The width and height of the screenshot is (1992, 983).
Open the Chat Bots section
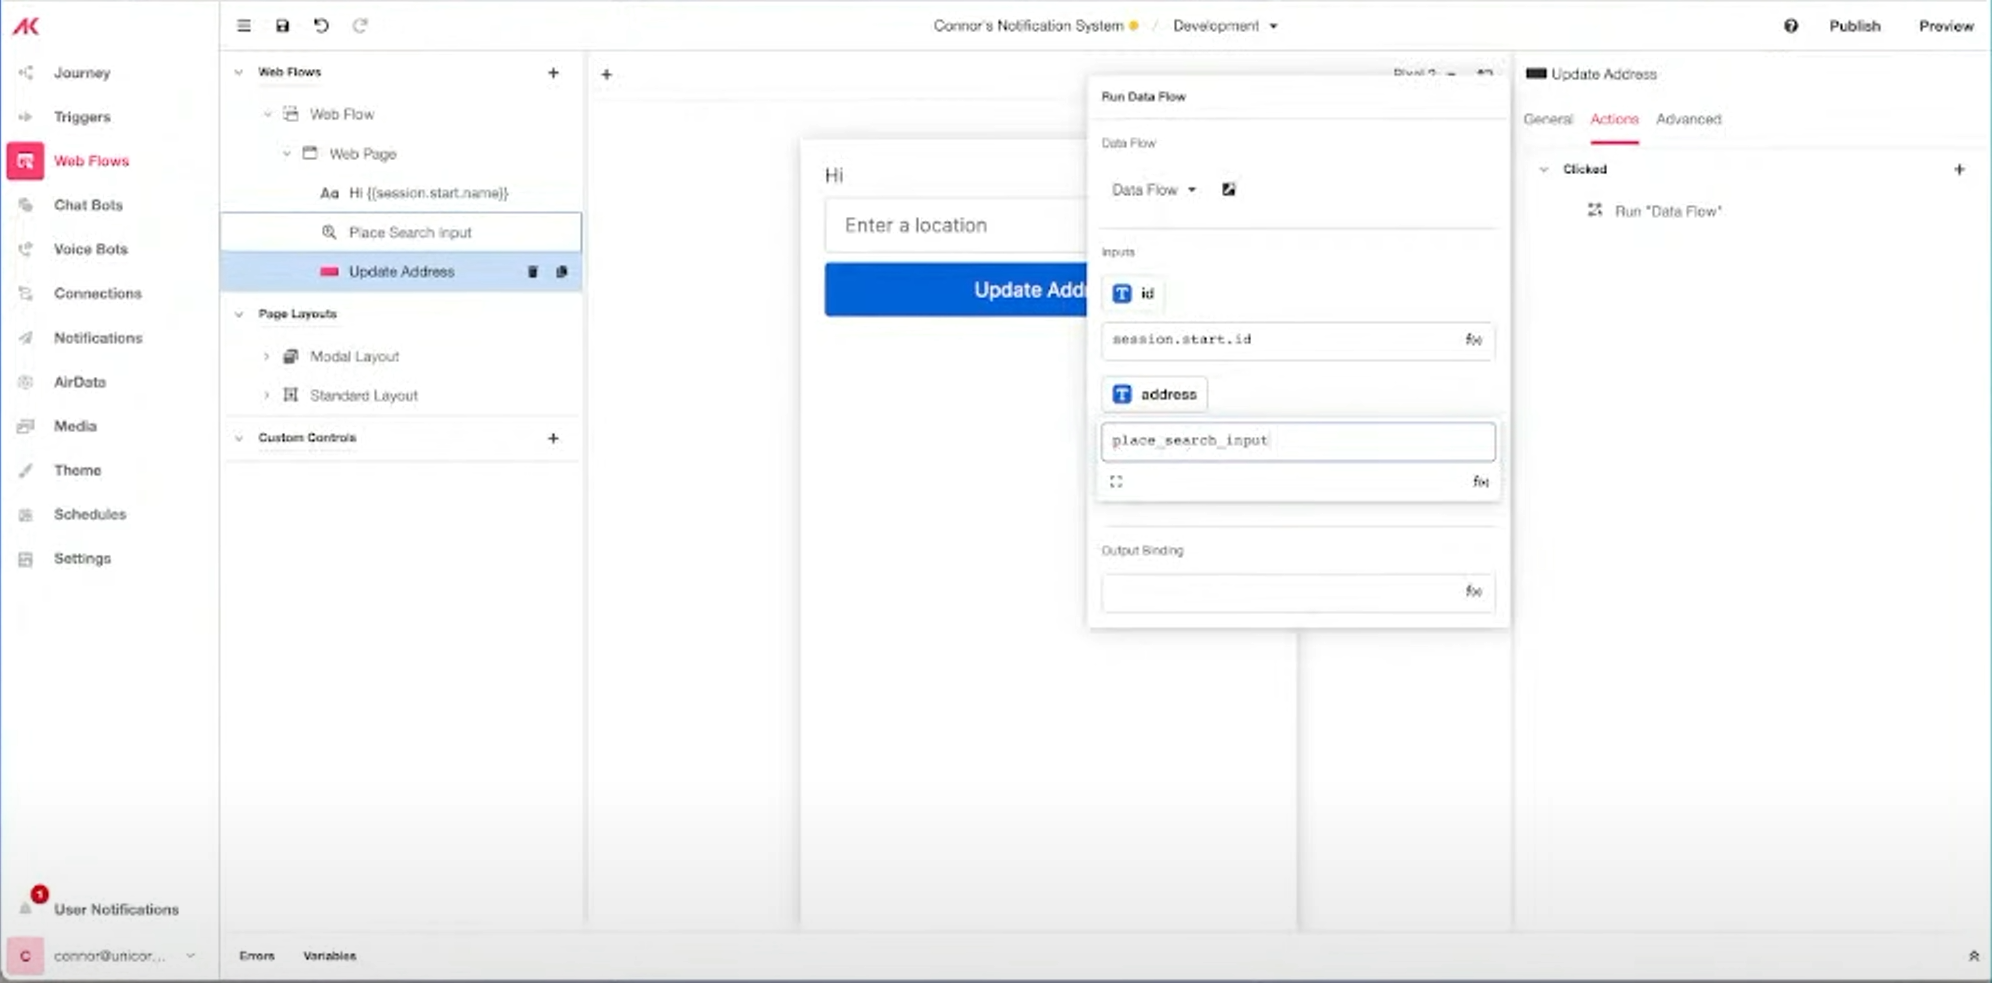tap(86, 205)
